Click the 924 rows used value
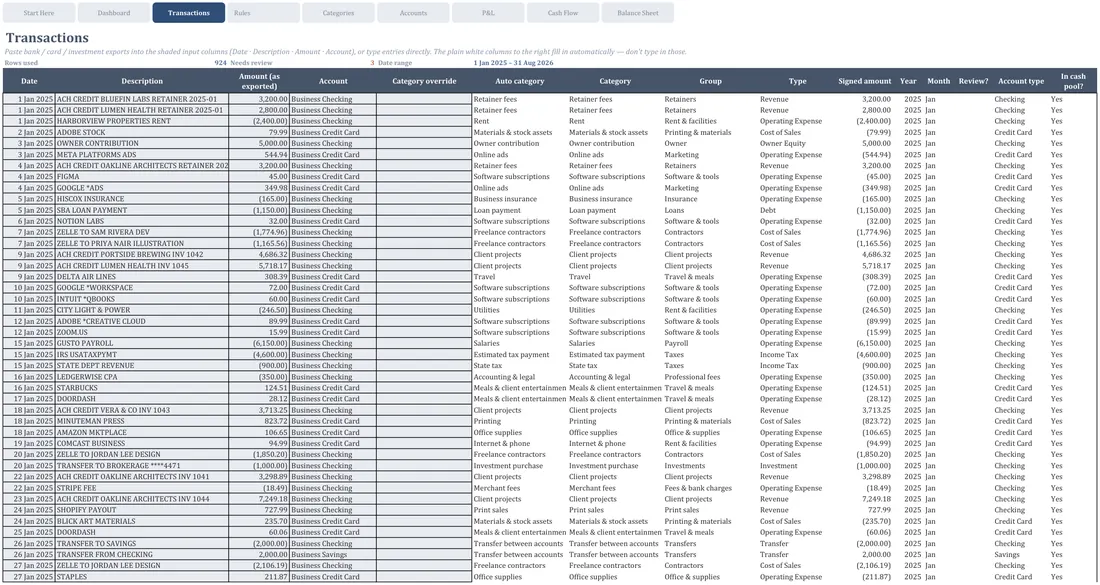 220,63
